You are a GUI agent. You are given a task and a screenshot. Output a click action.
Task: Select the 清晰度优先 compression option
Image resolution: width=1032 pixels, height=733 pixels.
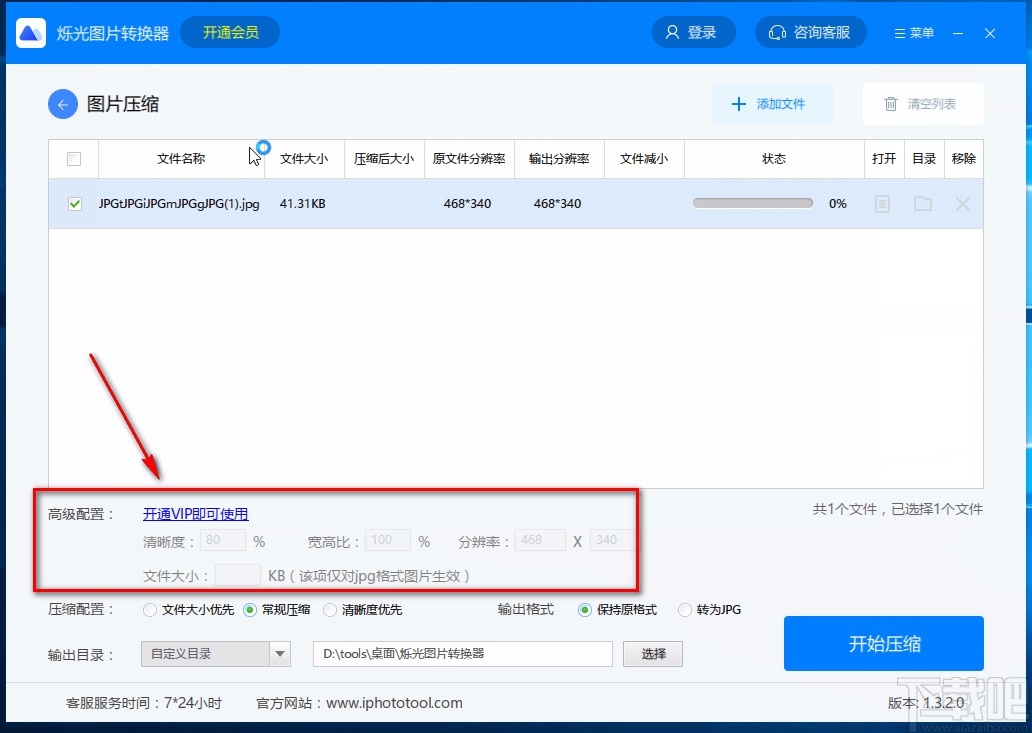point(331,610)
